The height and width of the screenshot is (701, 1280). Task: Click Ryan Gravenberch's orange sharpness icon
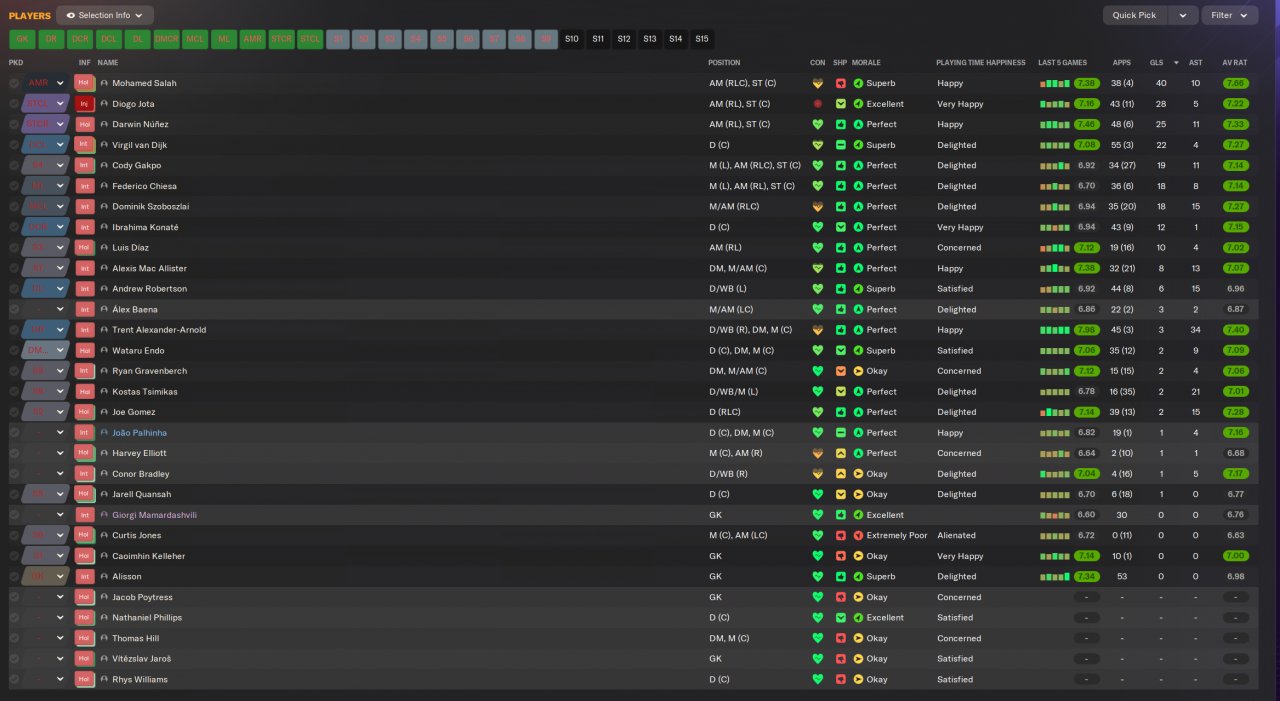click(841, 371)
